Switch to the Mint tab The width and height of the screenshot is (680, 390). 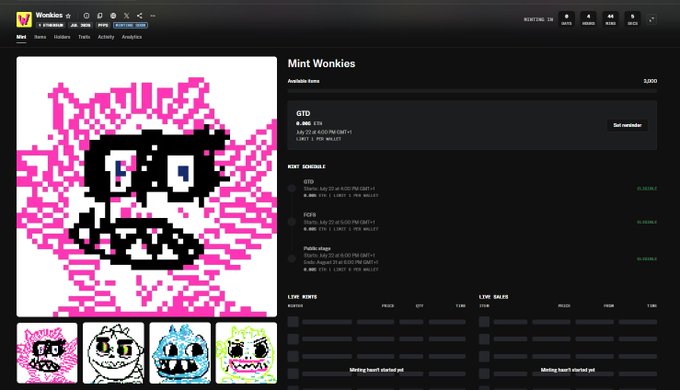click(21, 37)
